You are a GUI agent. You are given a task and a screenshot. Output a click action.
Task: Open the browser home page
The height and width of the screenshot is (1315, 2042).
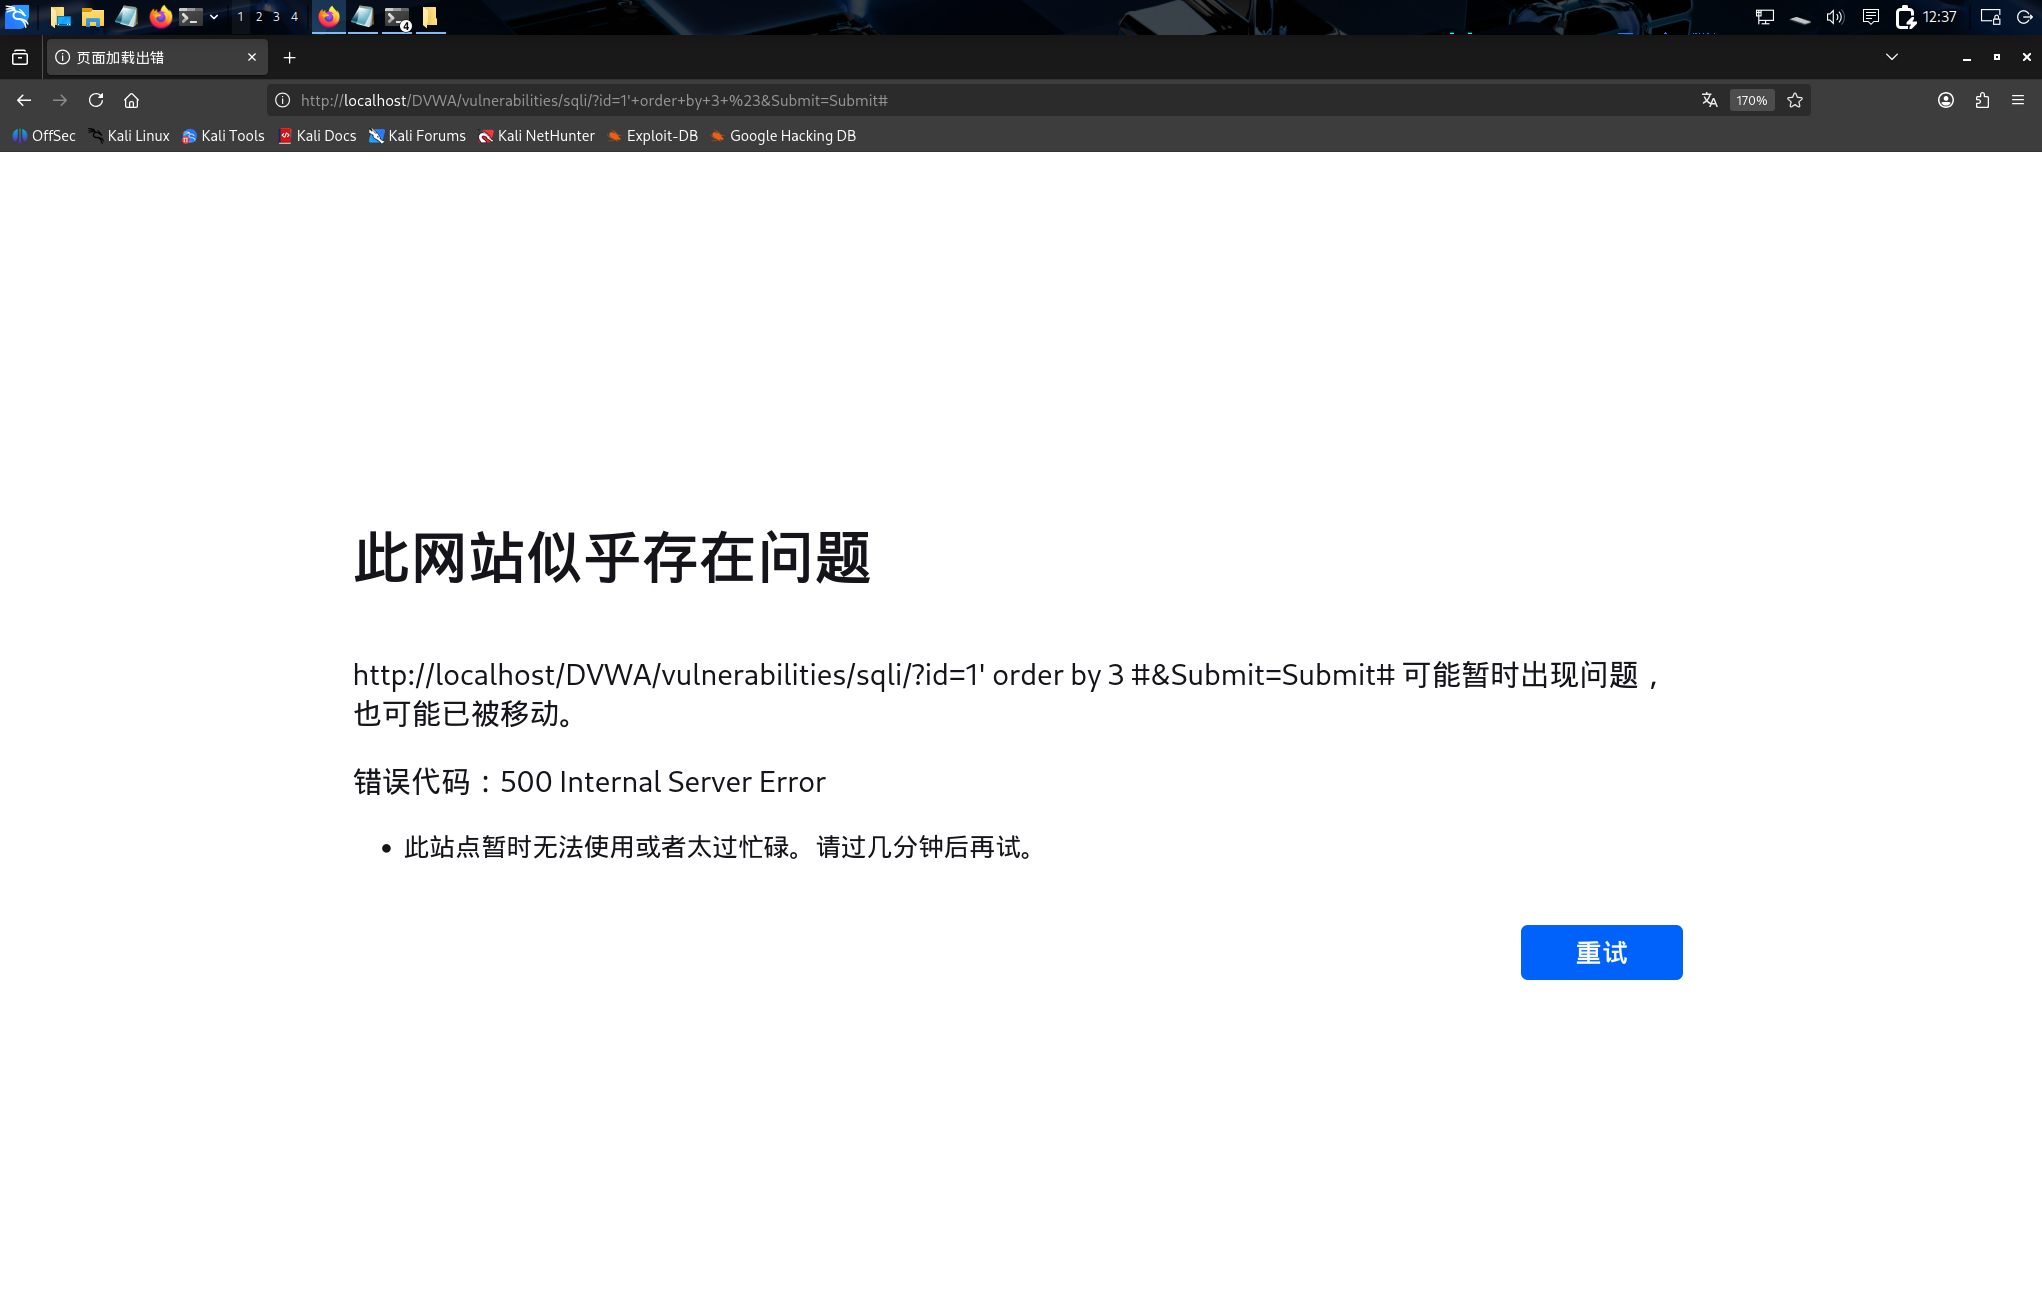pyautogui.click(x=132, y=100)
